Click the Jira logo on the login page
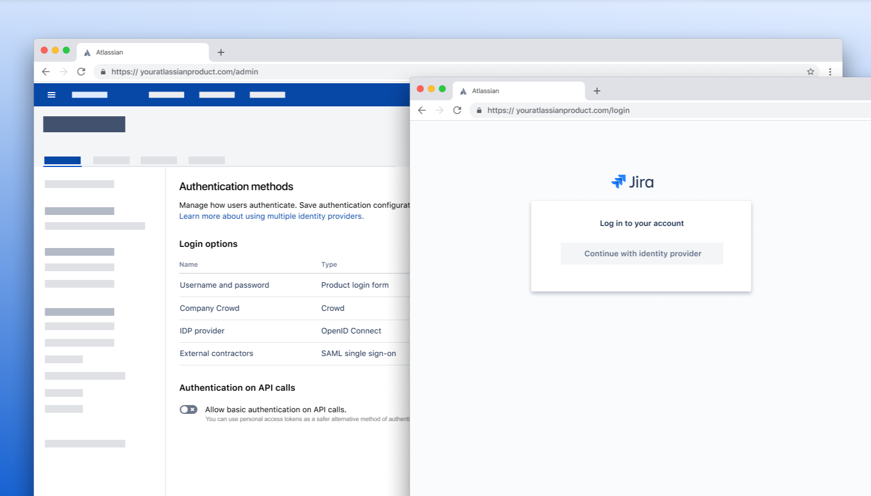 [632, 182]
